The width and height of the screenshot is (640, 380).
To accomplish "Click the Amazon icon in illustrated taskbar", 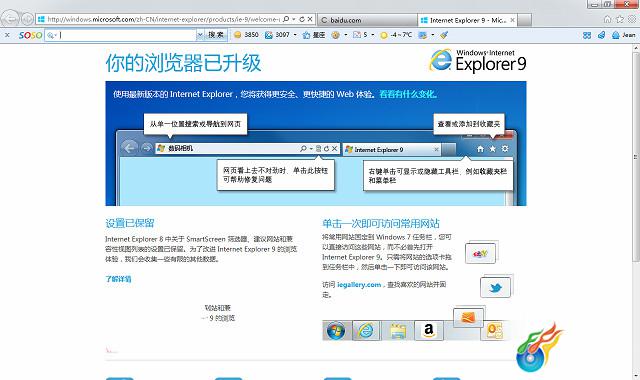I will [429, 330].
